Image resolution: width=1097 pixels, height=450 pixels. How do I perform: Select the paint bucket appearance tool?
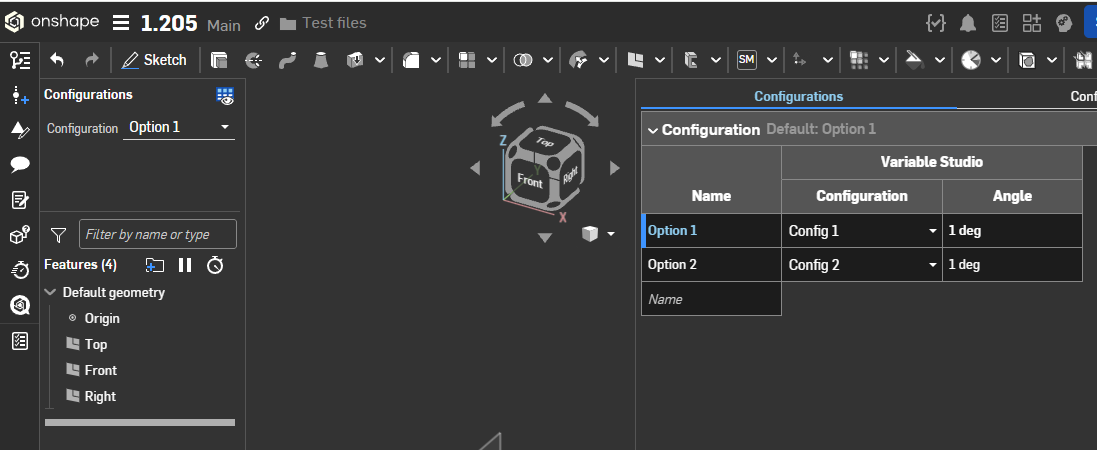click(x=914, y=61)
